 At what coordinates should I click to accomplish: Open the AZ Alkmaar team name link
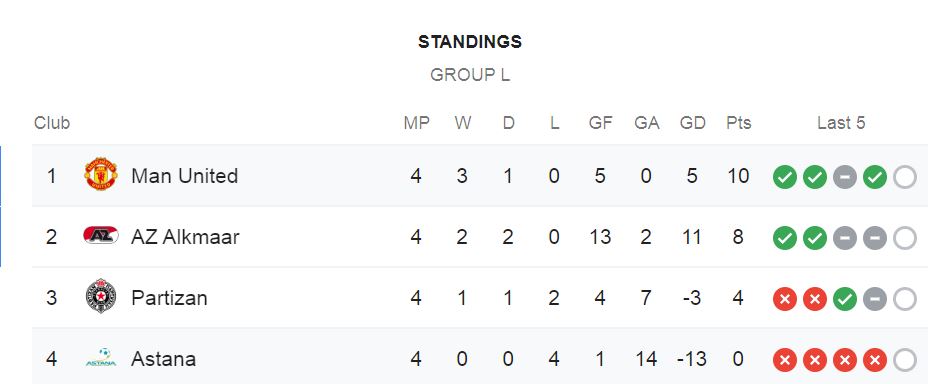click(185, 237)
